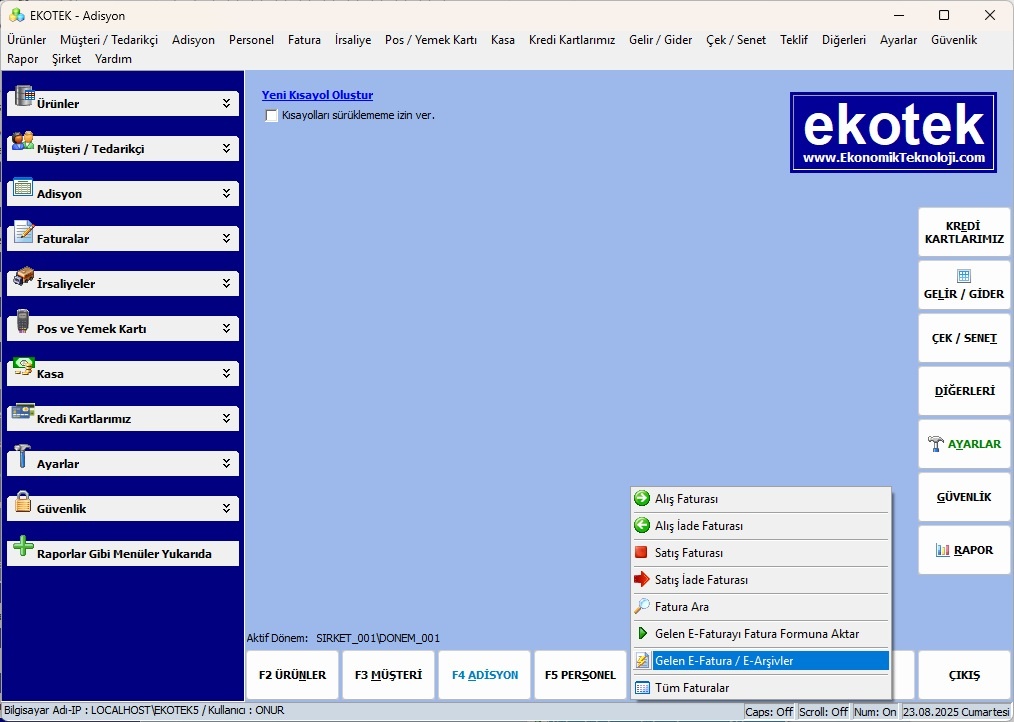
Task: Click the green plus icon for Raporlar
Action: point(23,546)
